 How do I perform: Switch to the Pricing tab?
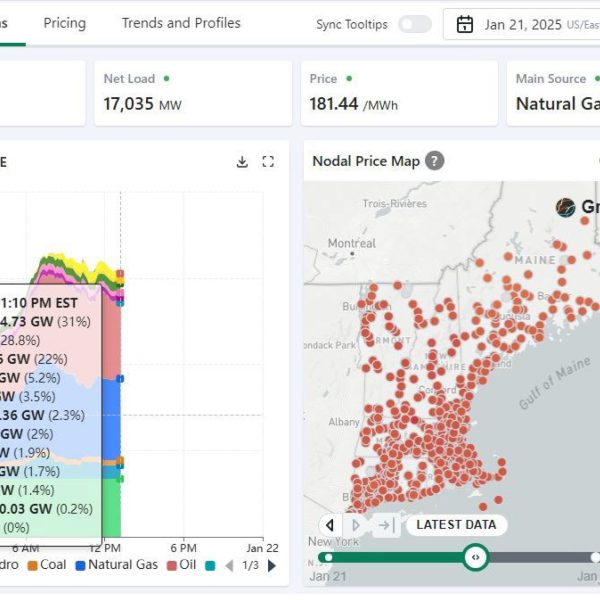[64, 23]
